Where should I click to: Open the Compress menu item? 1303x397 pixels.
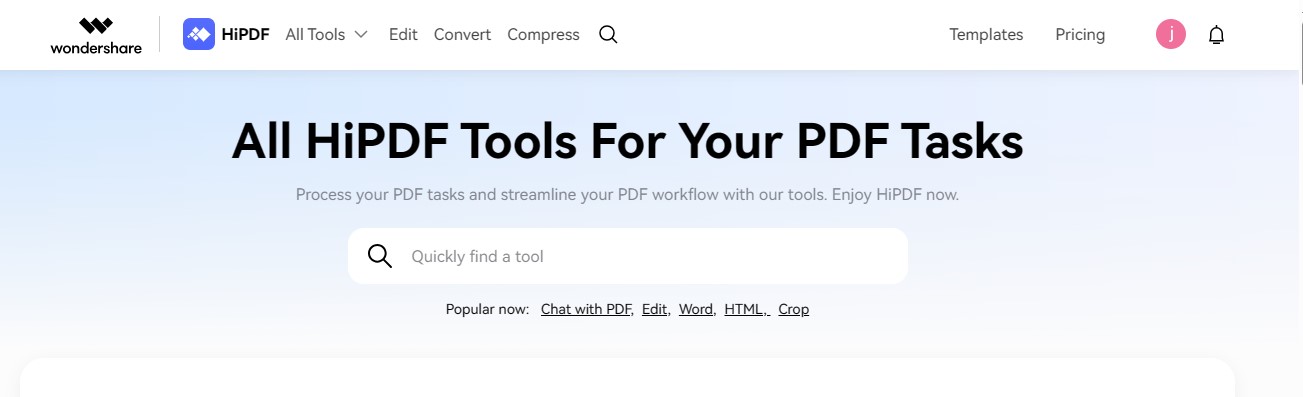point(543,34)
